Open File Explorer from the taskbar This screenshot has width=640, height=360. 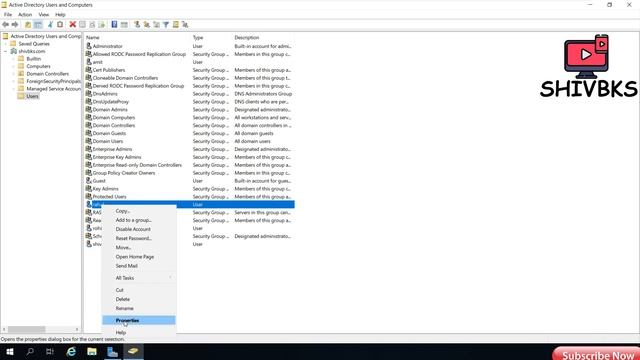tap(92, 351)
